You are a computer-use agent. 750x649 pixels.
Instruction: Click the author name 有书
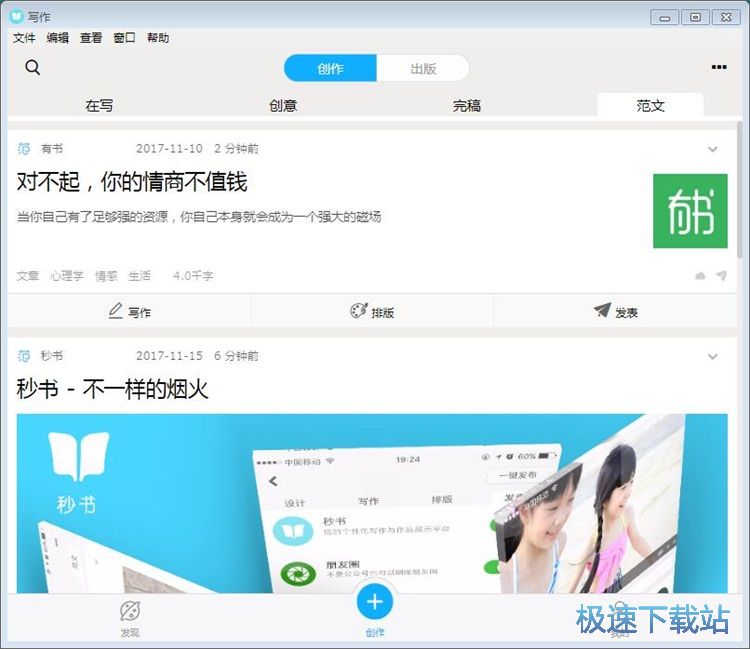(x=52, y=148)
